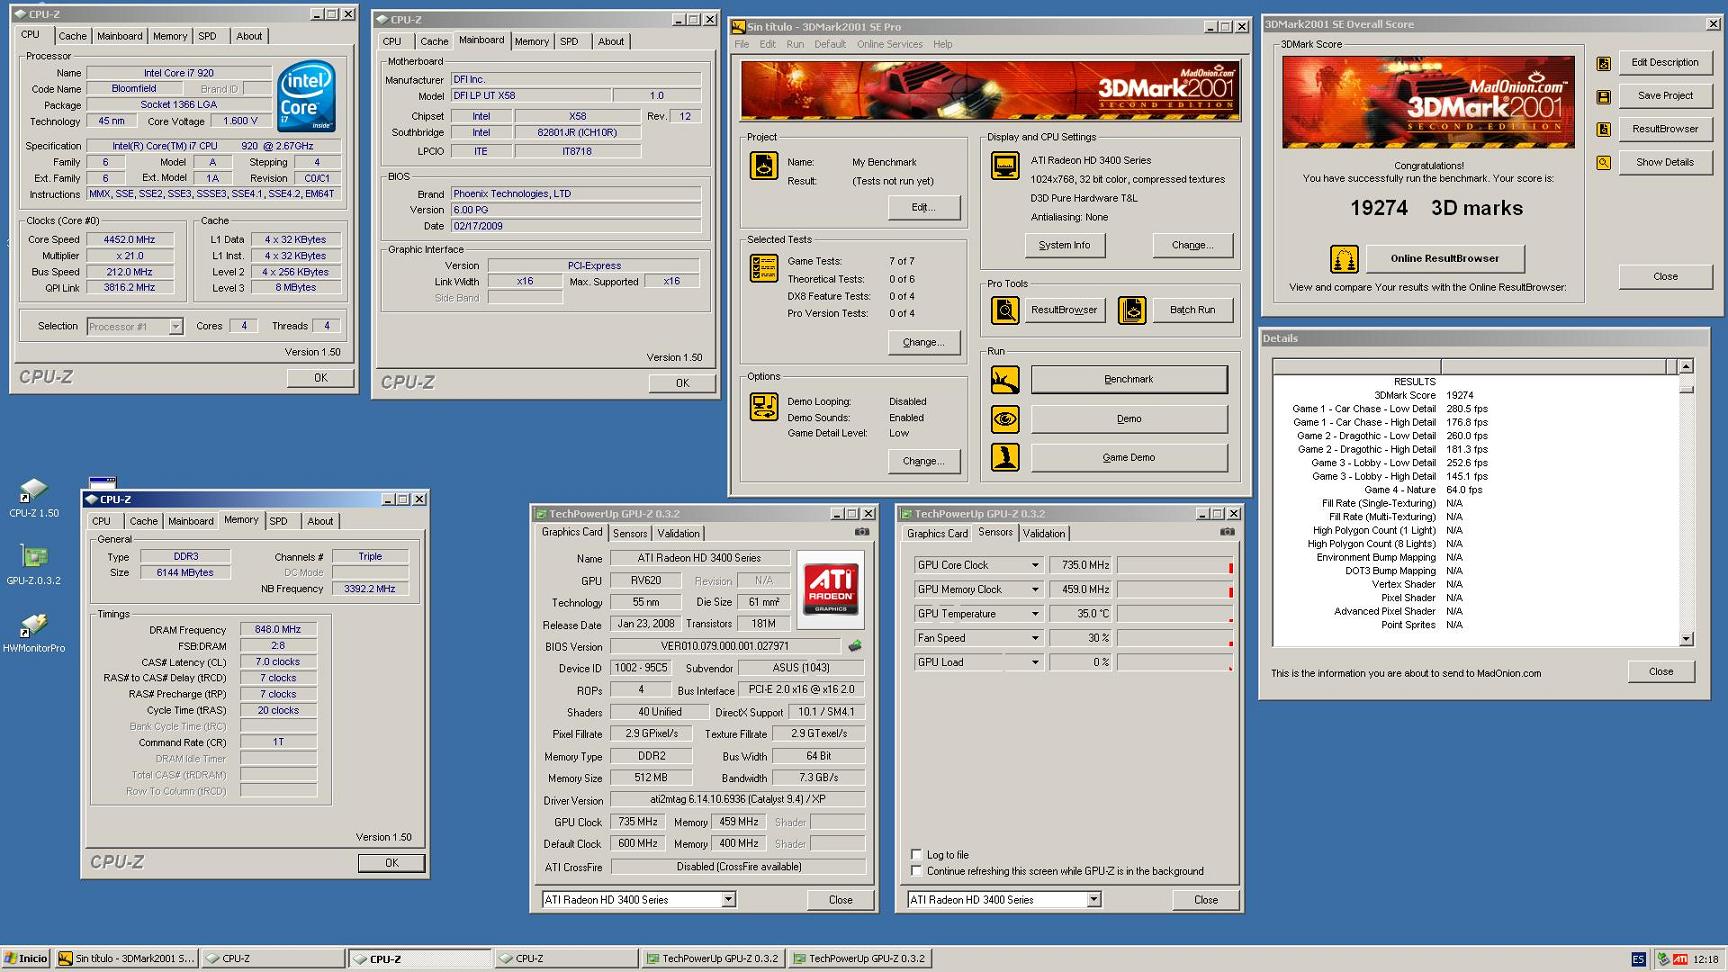The height and width of the screenshot is (972, 1728).
Task: Open the HWMonitorPro desktop shortcut
Action: (x=34, y=633)
